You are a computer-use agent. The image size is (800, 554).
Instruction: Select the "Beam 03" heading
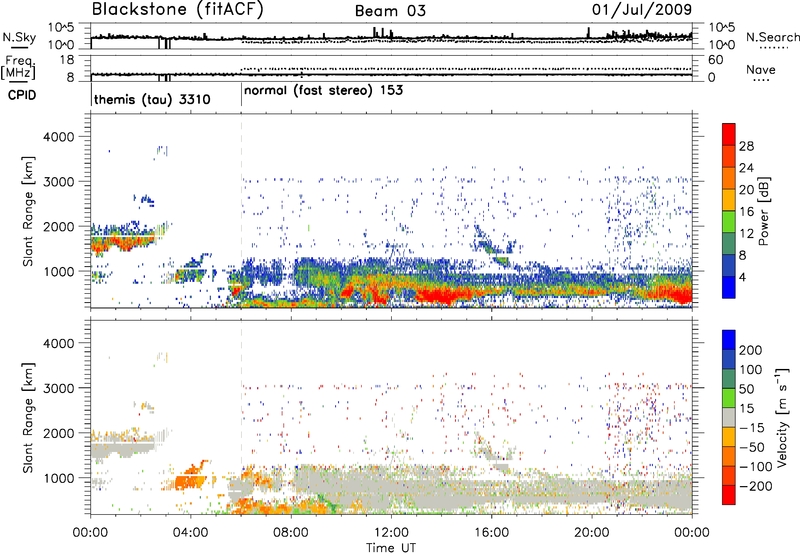(390, 11)
